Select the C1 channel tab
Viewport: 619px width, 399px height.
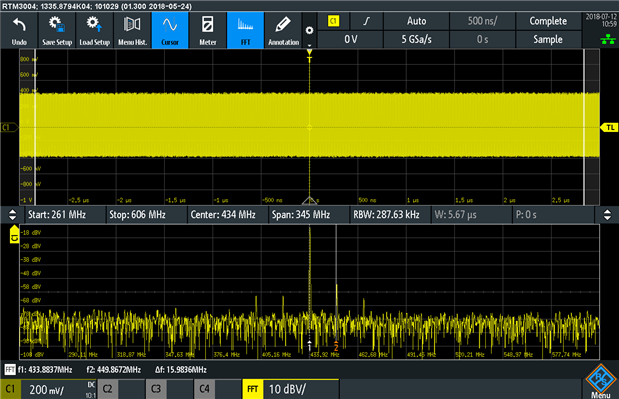click(x=10, y=389)
